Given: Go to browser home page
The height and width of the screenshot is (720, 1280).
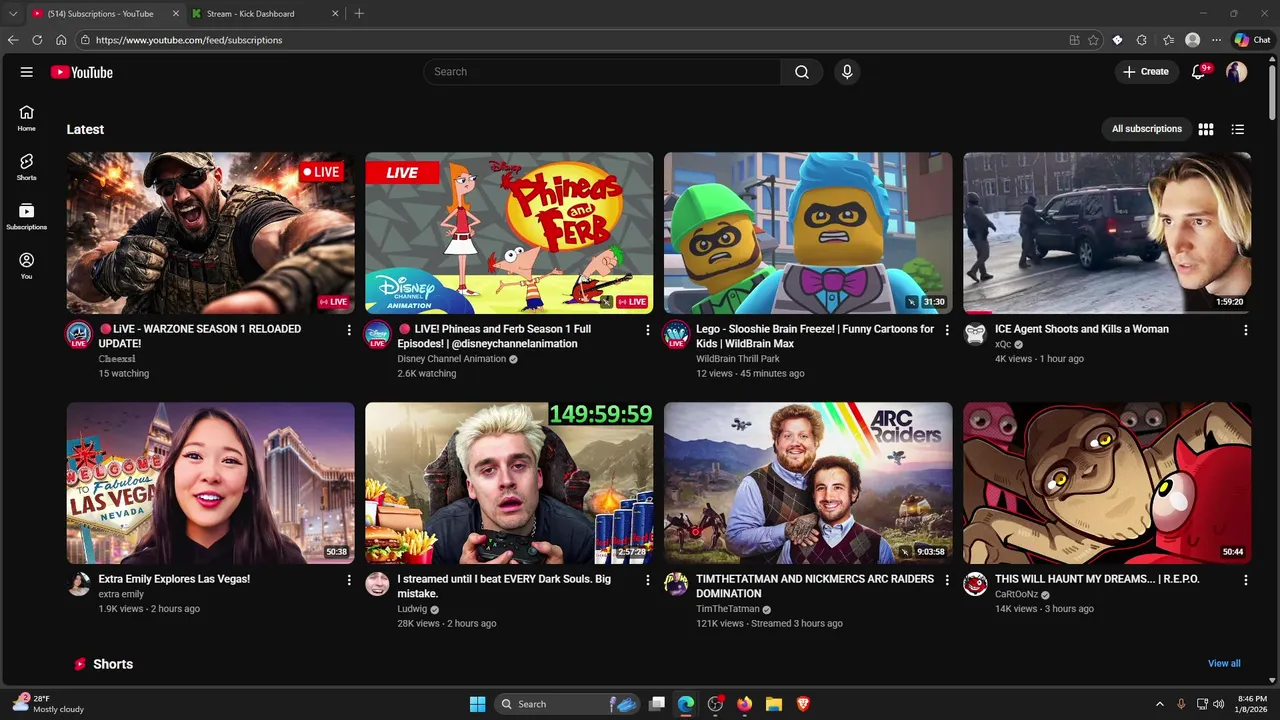Looking at the screenshot, I should click(x=61, y=40).
